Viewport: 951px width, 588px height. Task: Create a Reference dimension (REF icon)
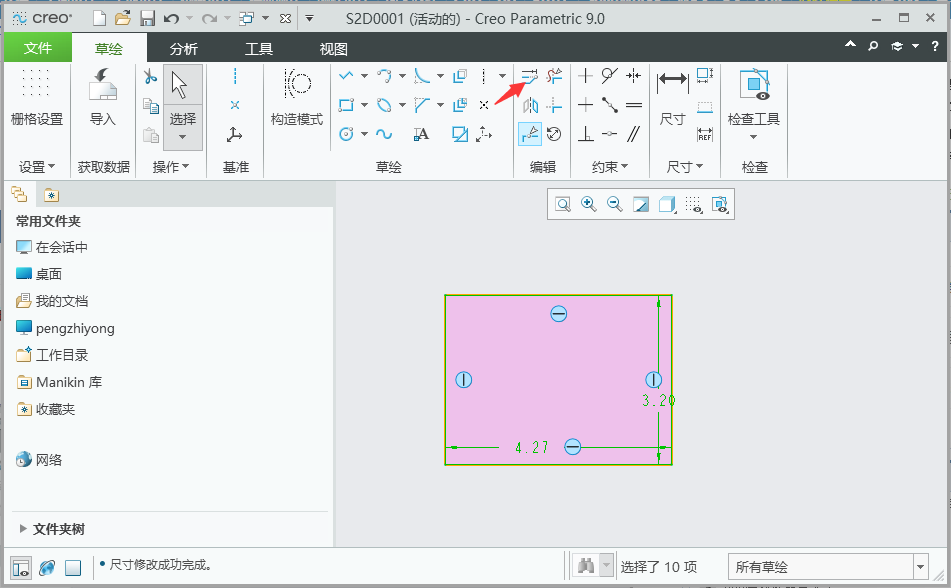click(705, 134)
